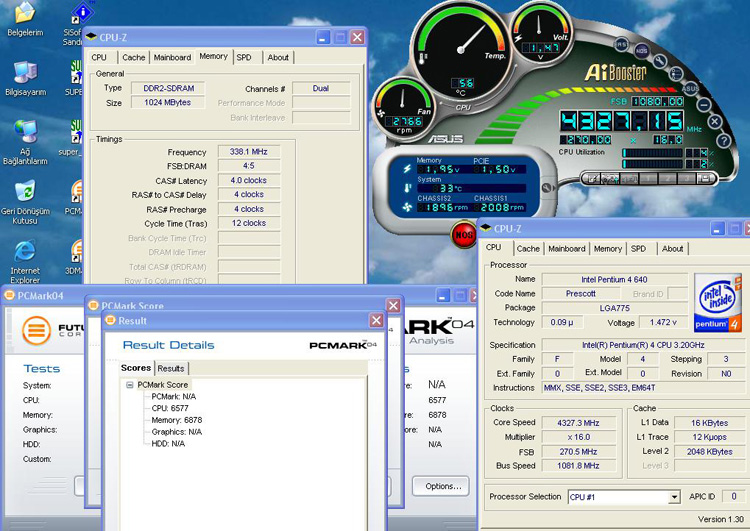
Task: Open the Bilgisayarım desktop icon
Action: [x=25, y=79]
